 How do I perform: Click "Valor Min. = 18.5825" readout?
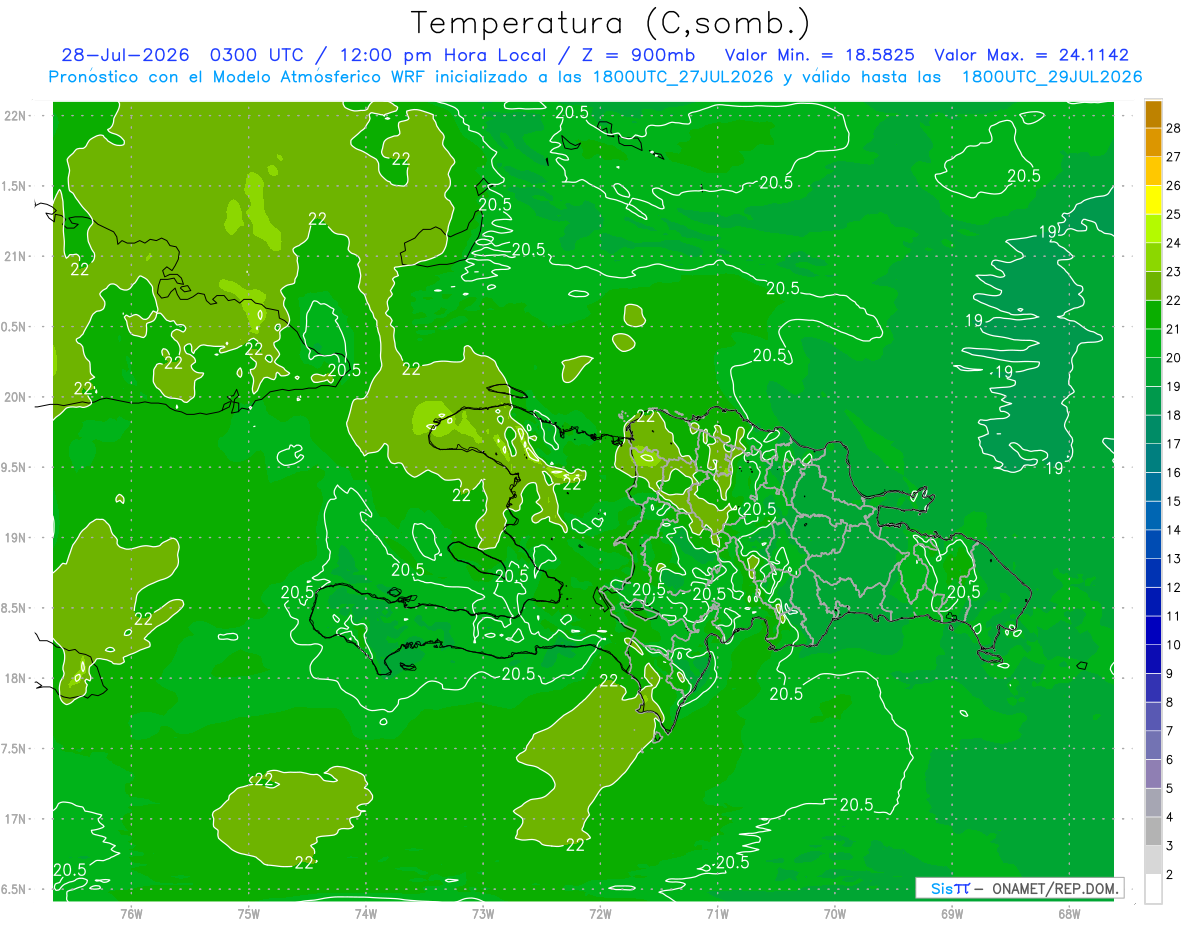coord(820,55)
